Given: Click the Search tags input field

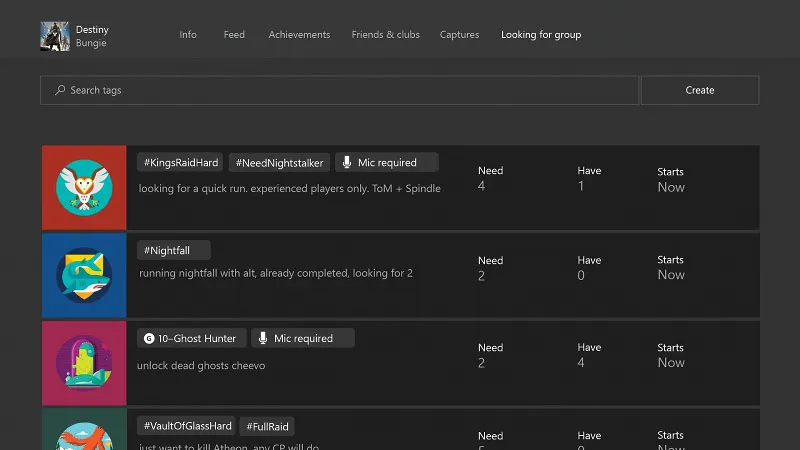Looking at the screenshot, I should [x=340, y=90].
